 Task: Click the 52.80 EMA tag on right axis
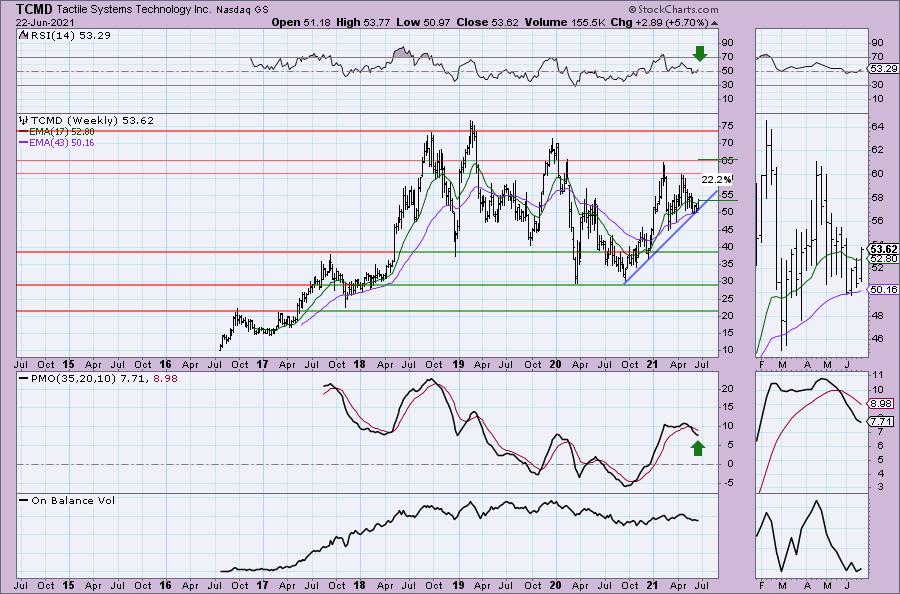884,259
